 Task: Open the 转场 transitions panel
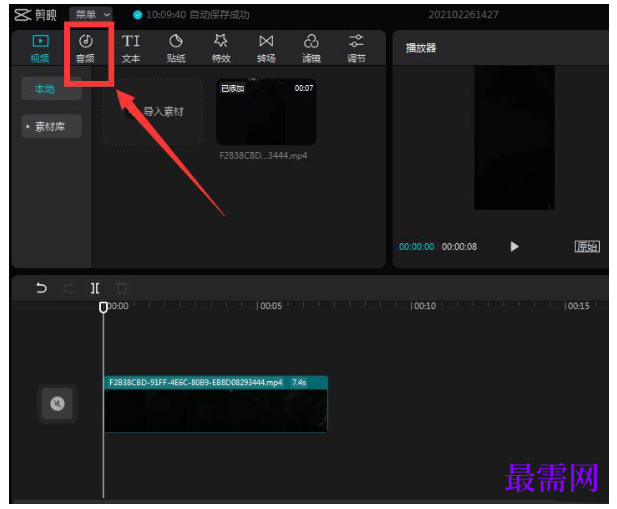[266, 49]
